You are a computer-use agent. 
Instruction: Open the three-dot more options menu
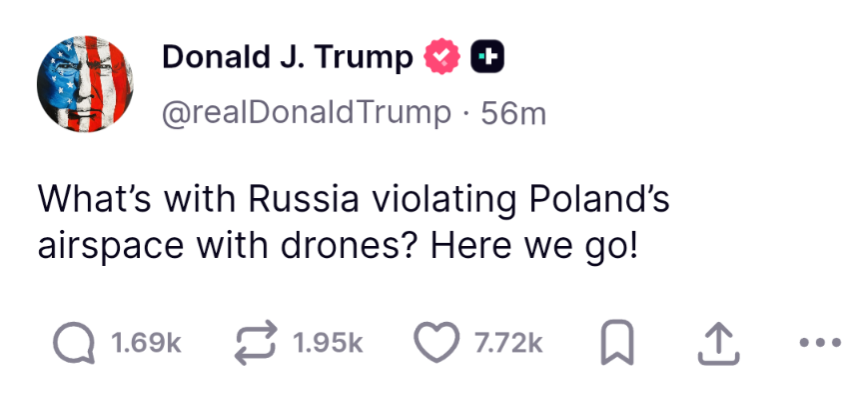coord(823,343)
